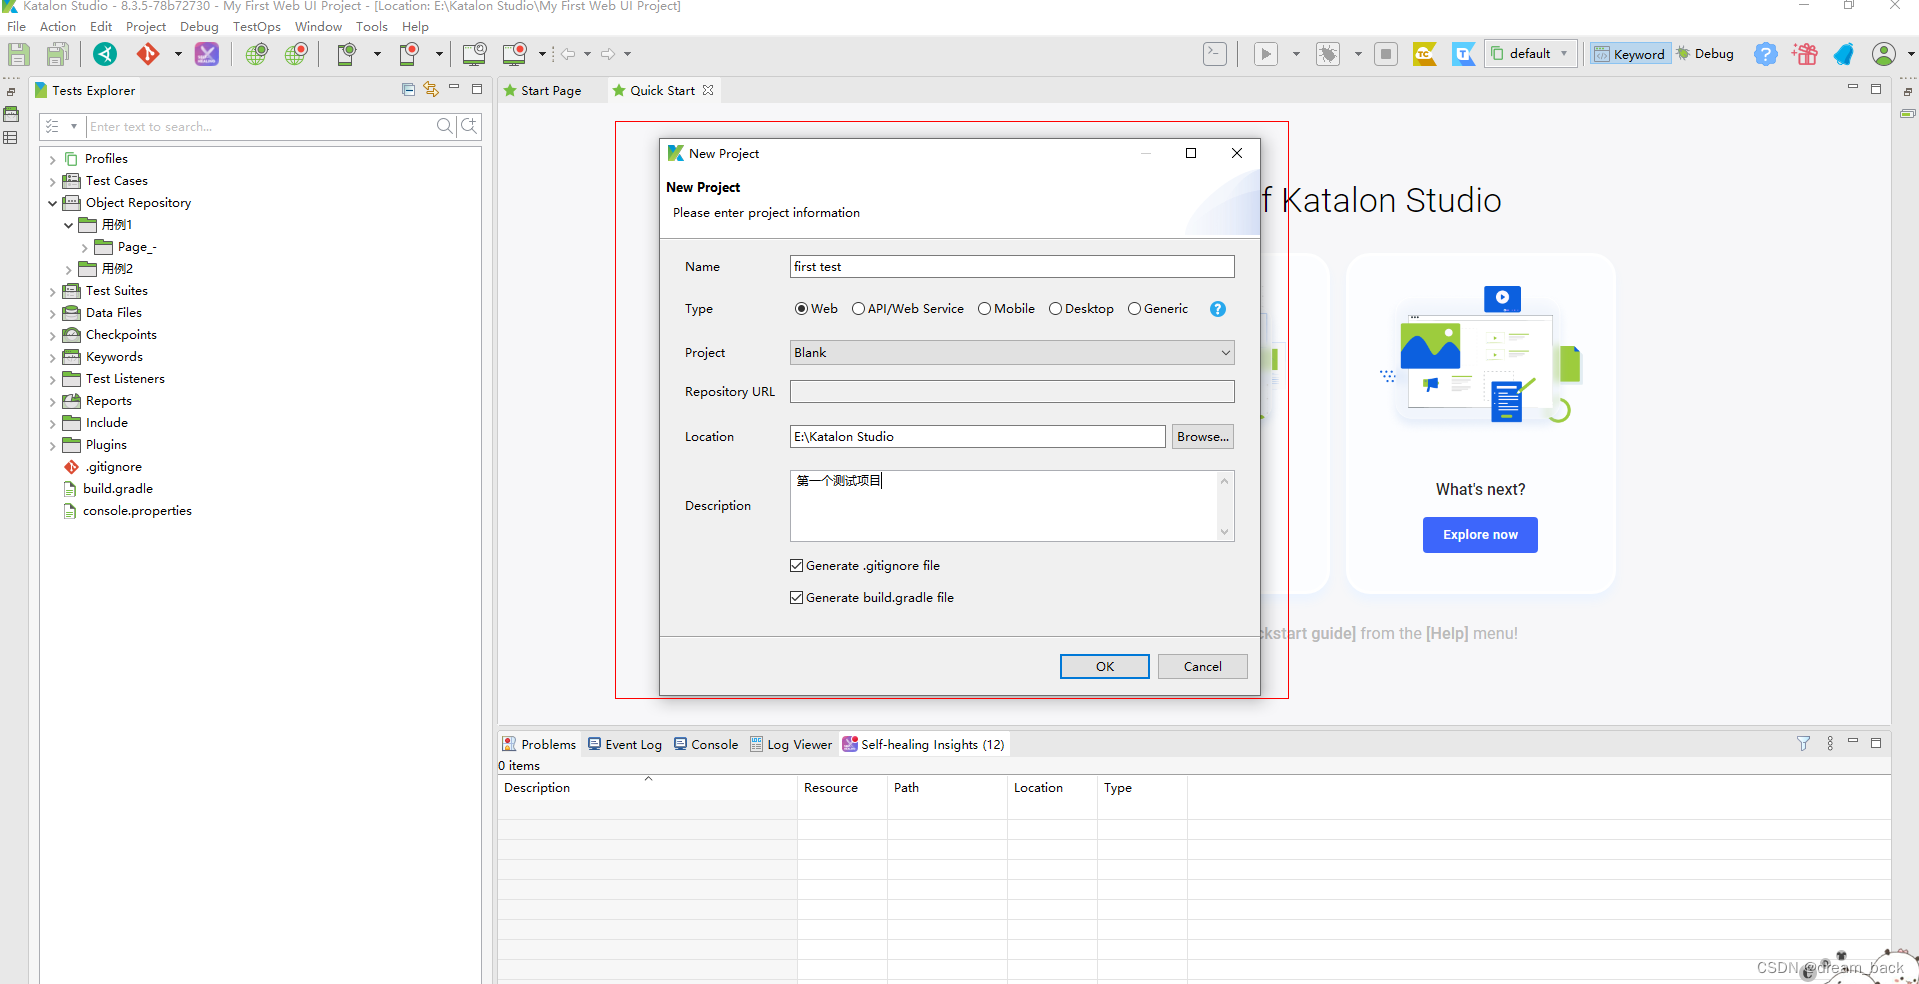Expand the Test Suites node

(53, 291)
